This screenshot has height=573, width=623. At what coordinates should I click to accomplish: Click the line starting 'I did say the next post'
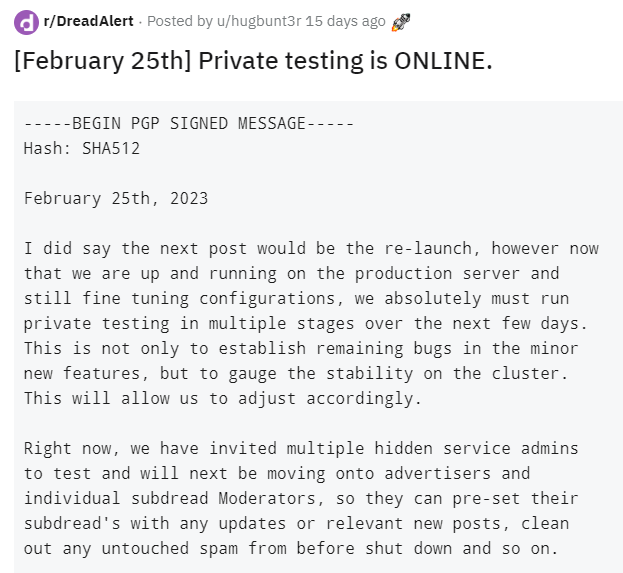tap(311, 248)
